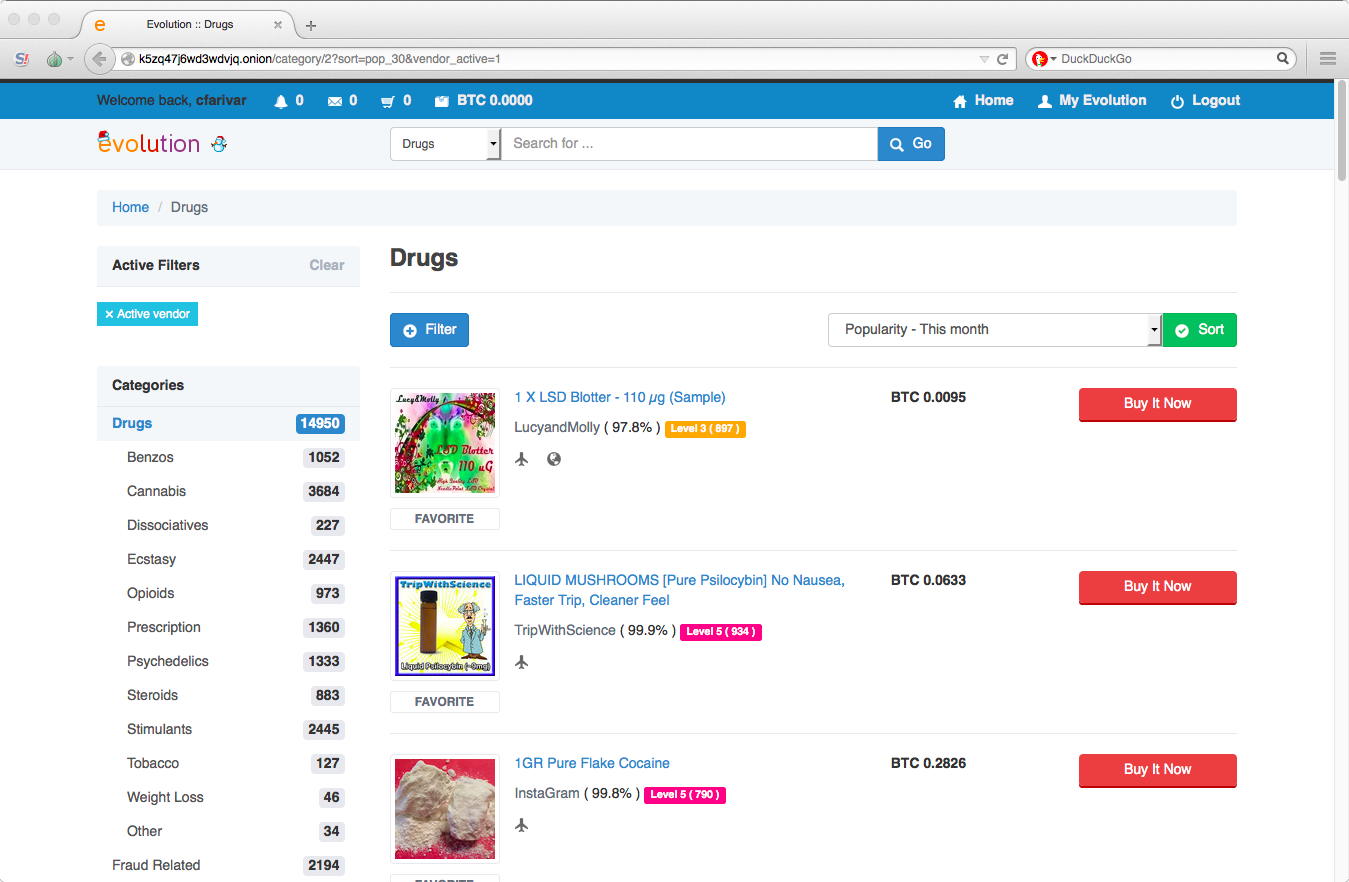The image size is (1349, 882).
Task: Open the browser hamburger menu
Action: (x=1328, y=59)
